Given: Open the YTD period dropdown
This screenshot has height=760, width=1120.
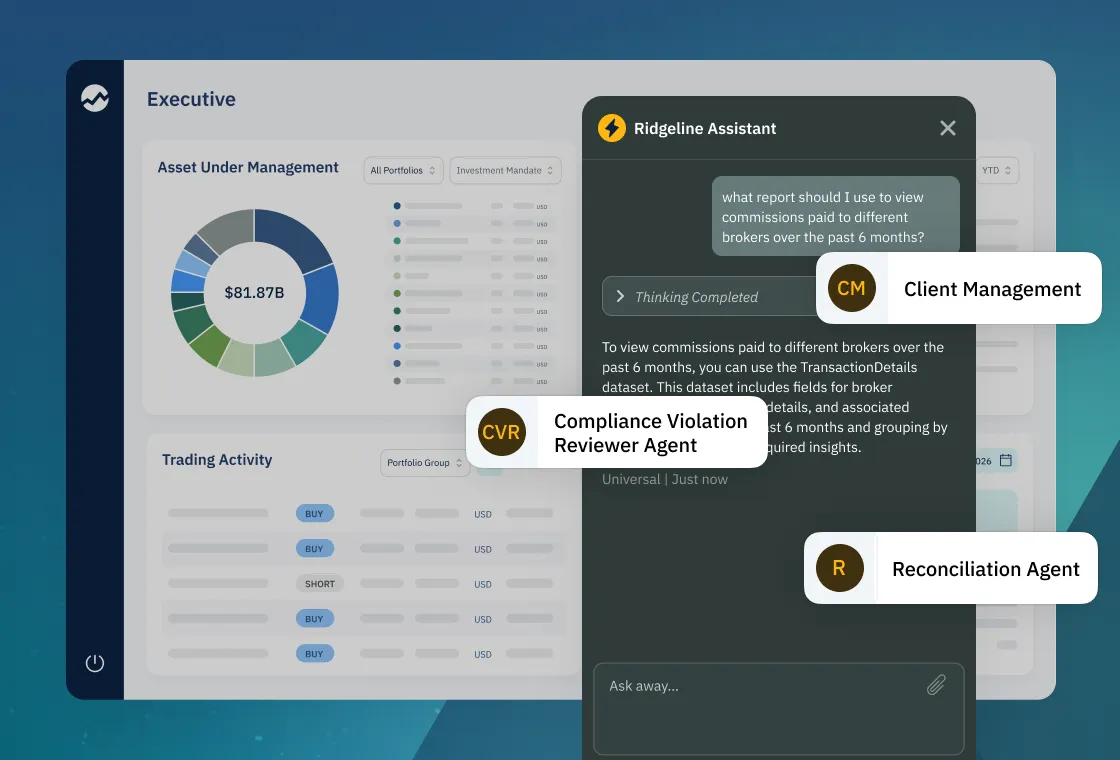Looking at the screenshot, I should (x=996, y=171).
